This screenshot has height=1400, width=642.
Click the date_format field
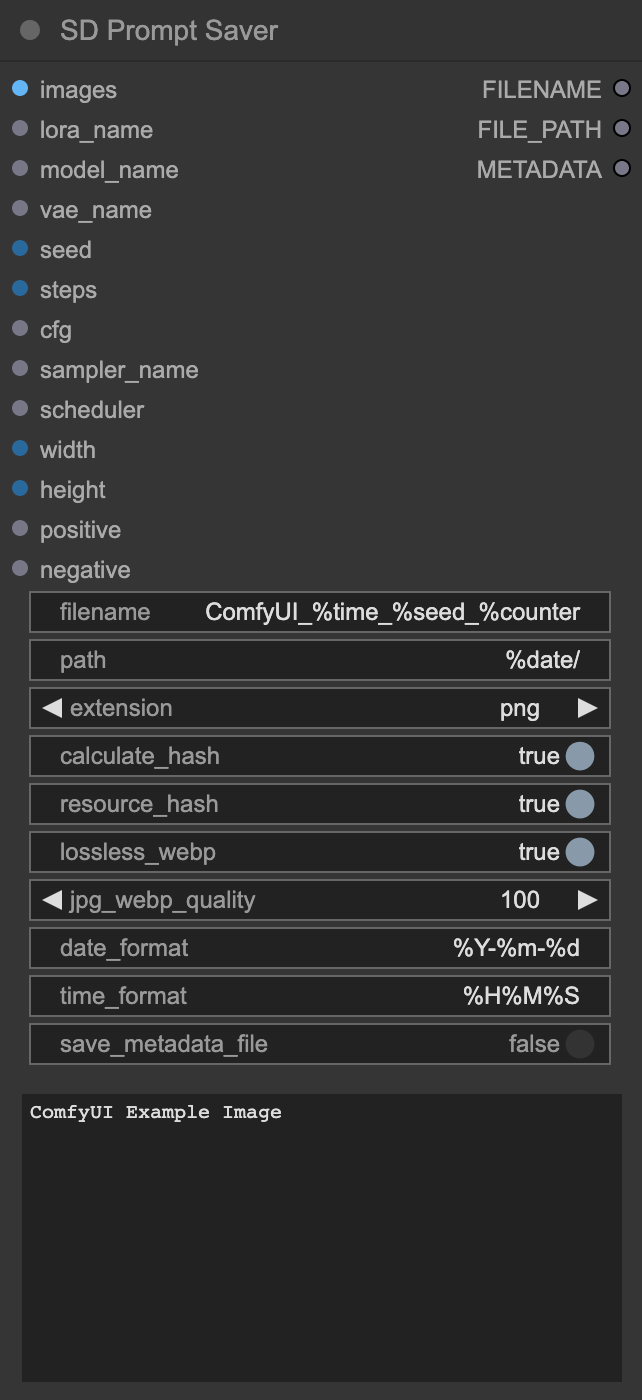(320, 948)
